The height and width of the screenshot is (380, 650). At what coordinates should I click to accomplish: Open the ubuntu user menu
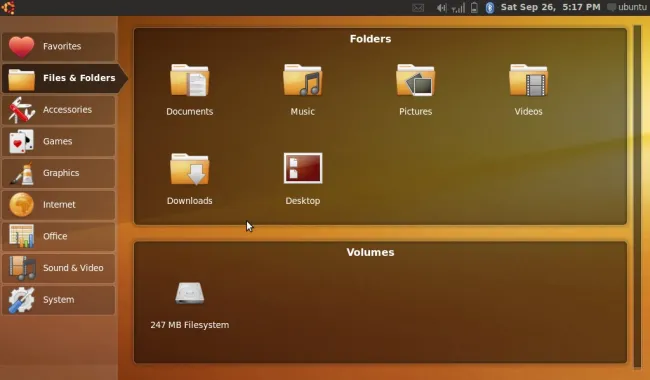pos(627,7)
